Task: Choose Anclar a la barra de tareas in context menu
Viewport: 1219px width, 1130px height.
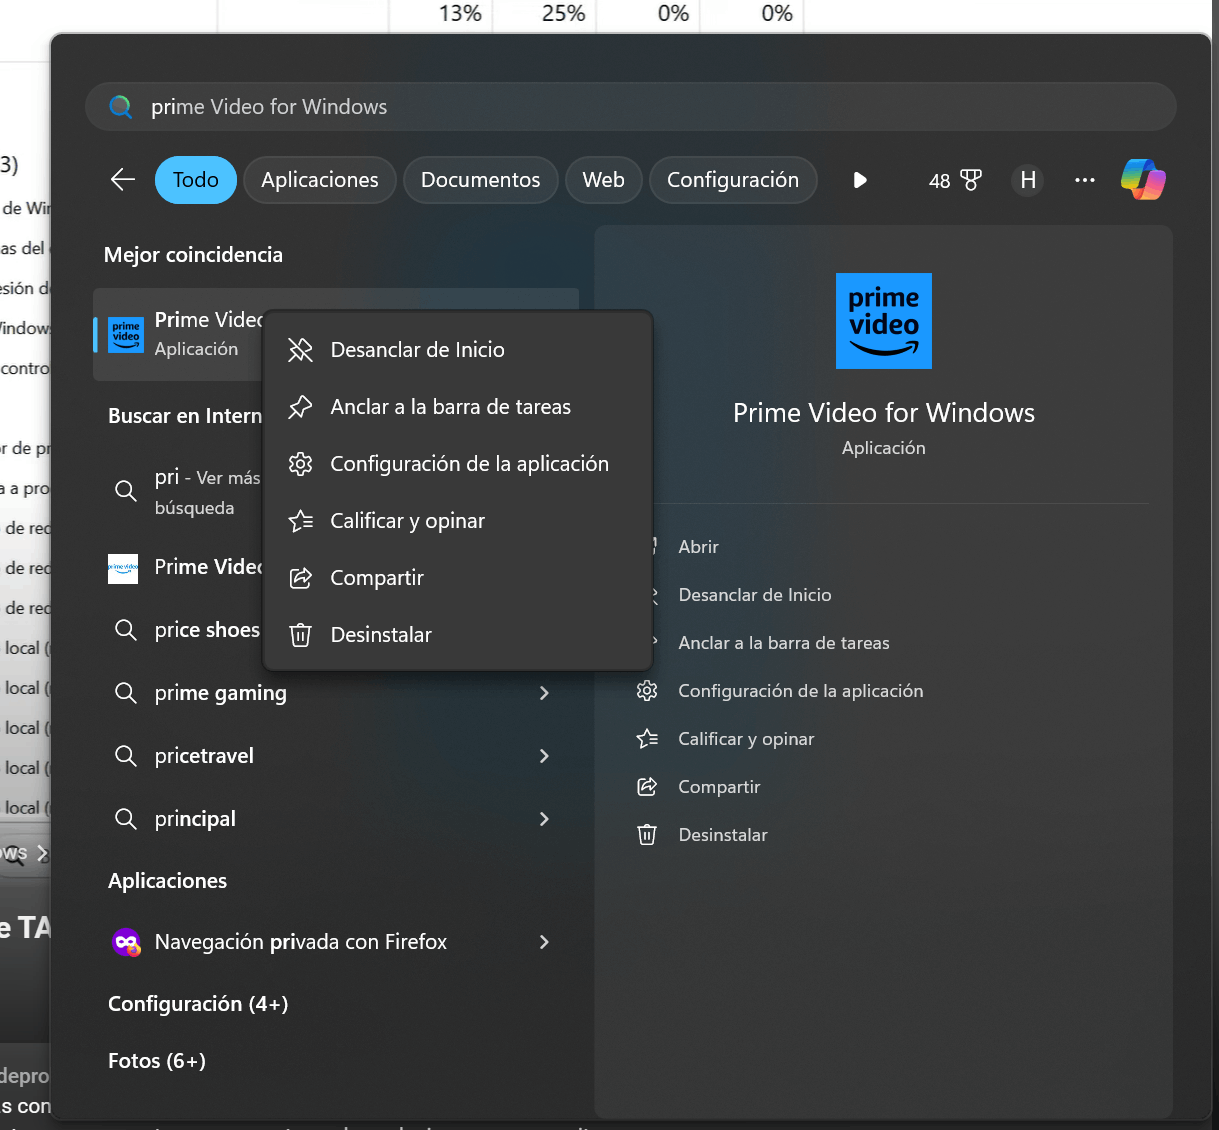Action: click(x=458, y=407)
